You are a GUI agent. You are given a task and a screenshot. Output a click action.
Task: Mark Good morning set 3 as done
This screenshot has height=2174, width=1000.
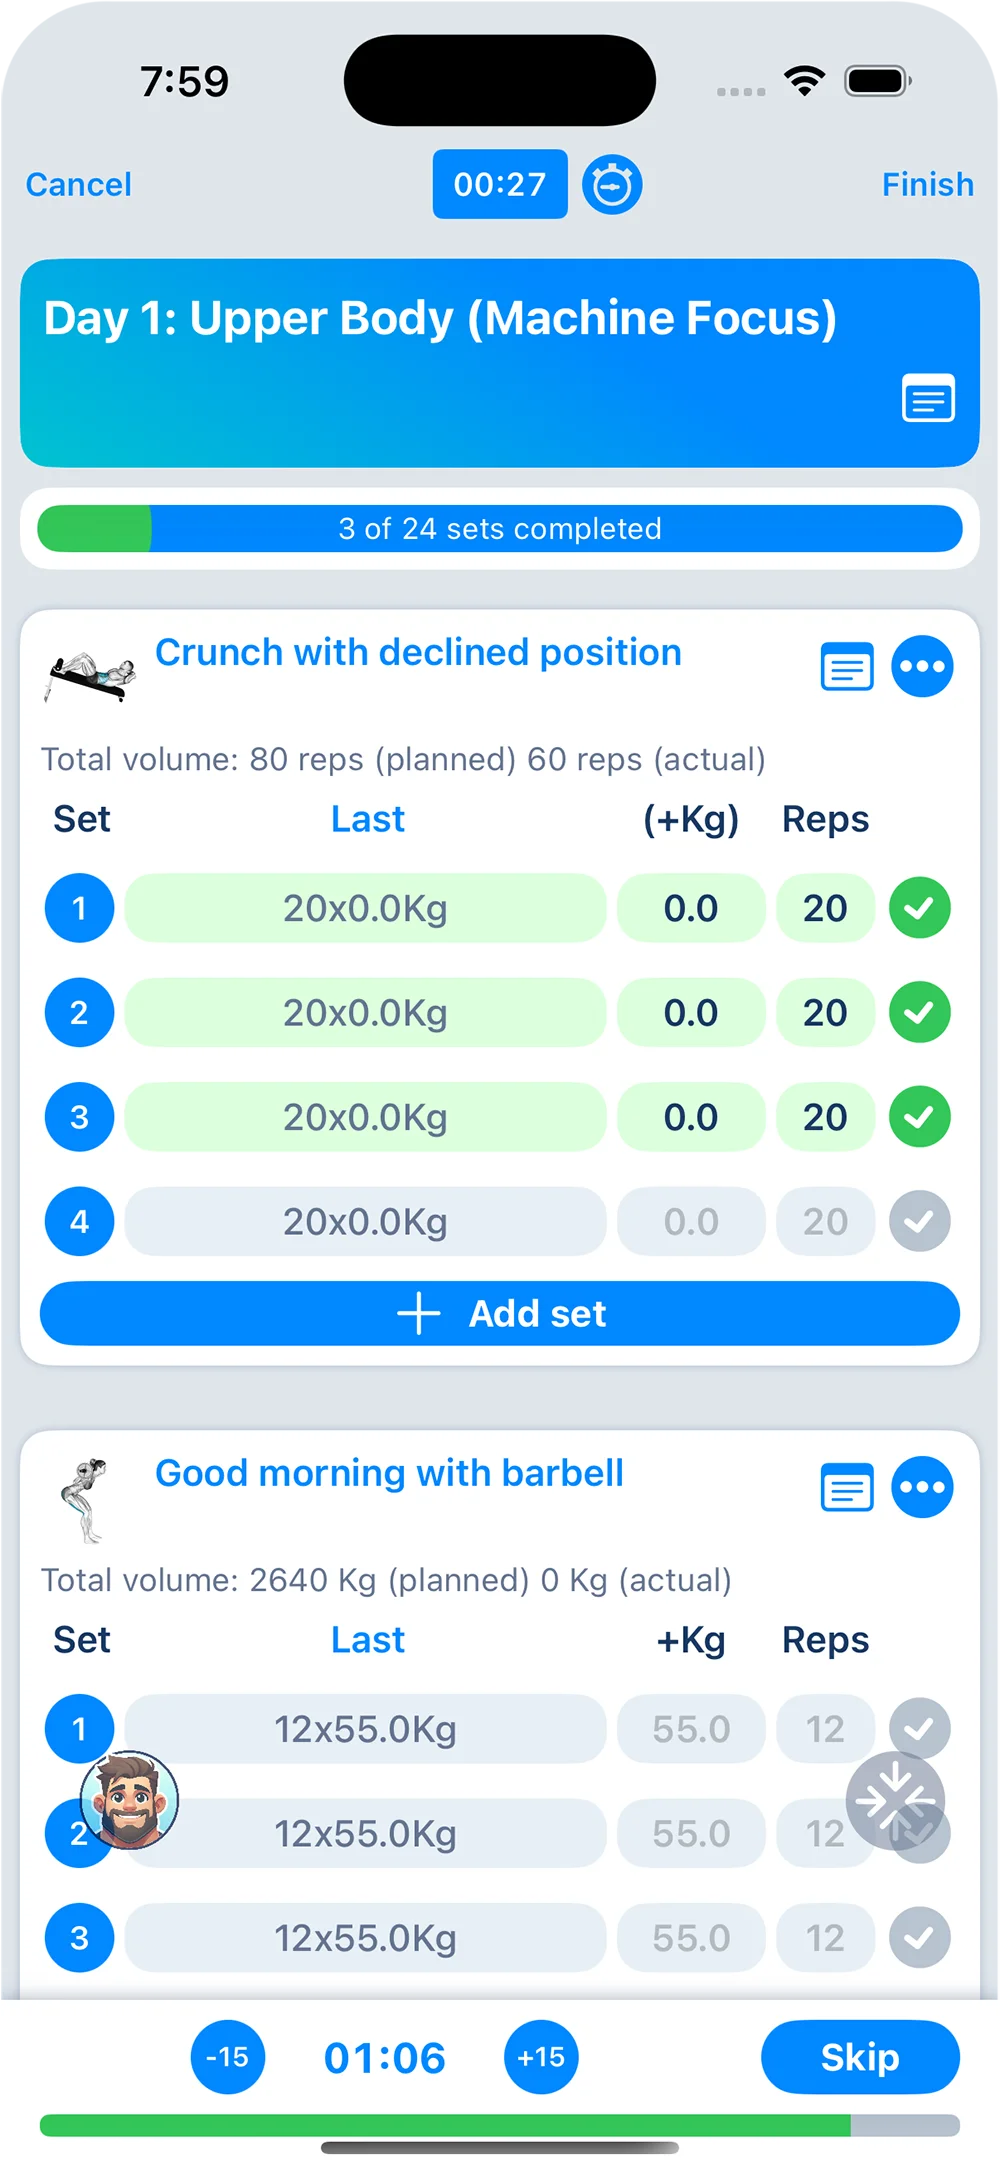click(x=920, y=1938)
